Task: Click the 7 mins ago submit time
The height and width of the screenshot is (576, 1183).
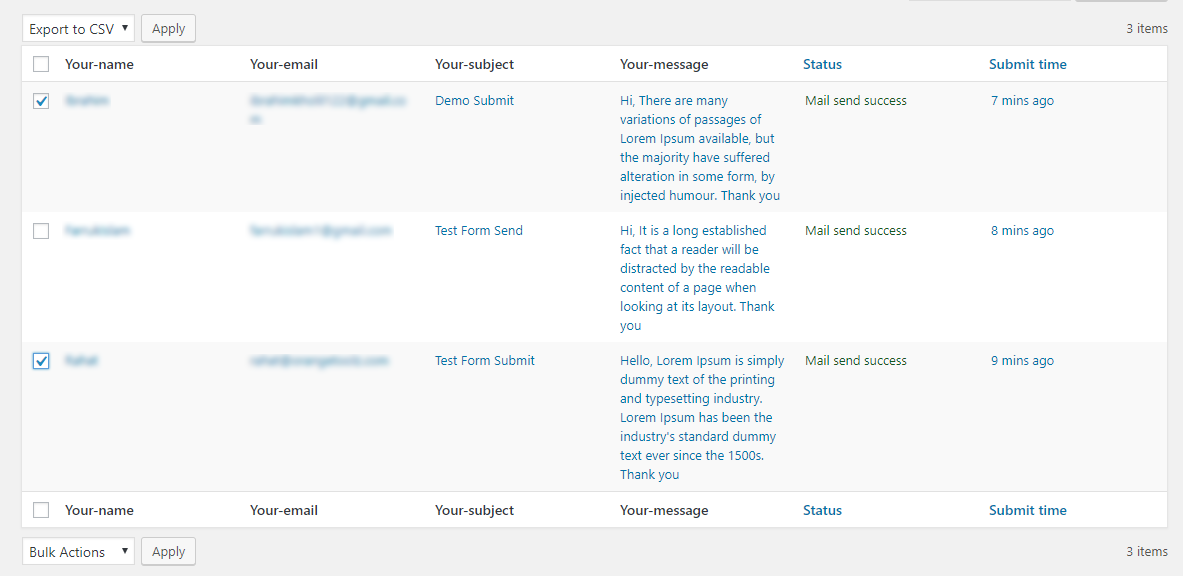Action: coord(1022,100)
